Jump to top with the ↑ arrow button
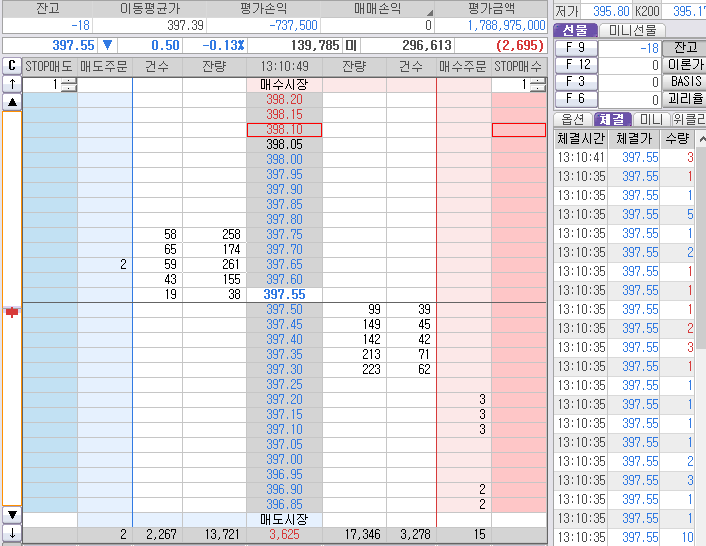Image resolution: width=706 pixels, height=546 pixels. click(x=12, y=84)
